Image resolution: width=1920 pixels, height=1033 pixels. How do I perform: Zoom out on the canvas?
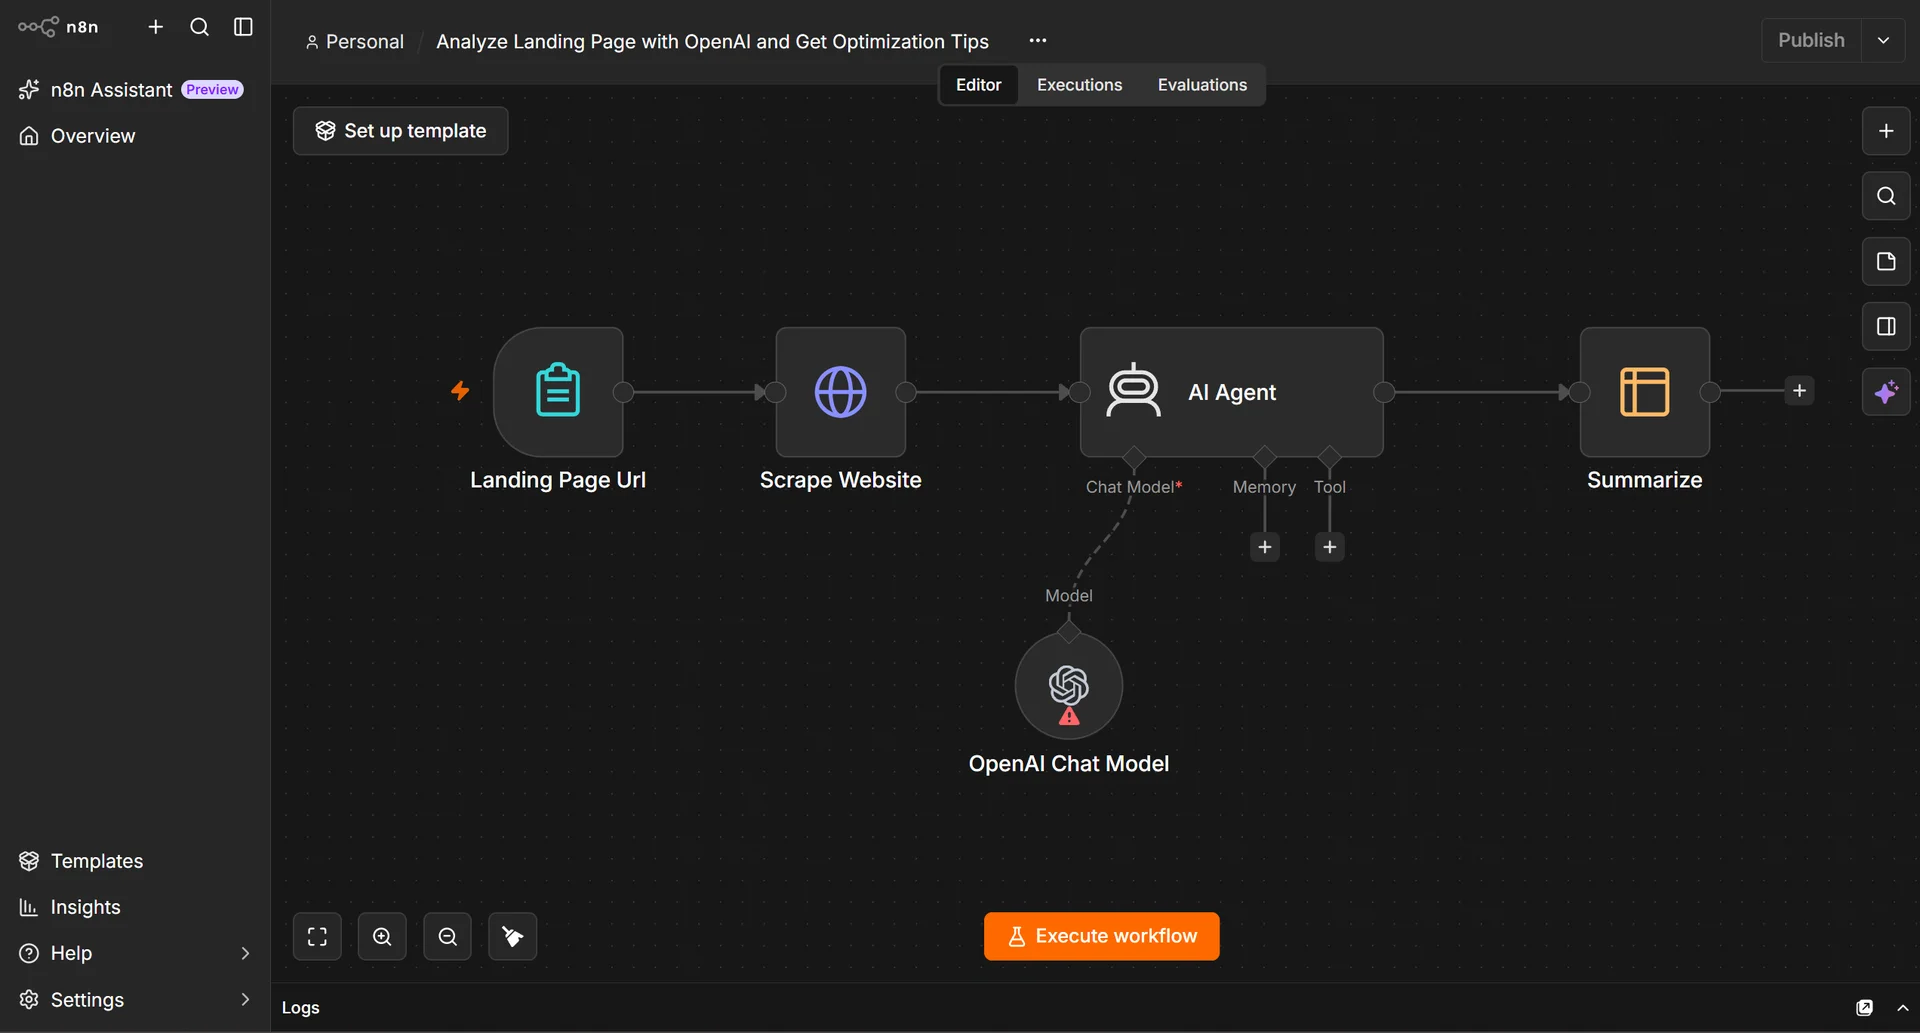[447, 936]
